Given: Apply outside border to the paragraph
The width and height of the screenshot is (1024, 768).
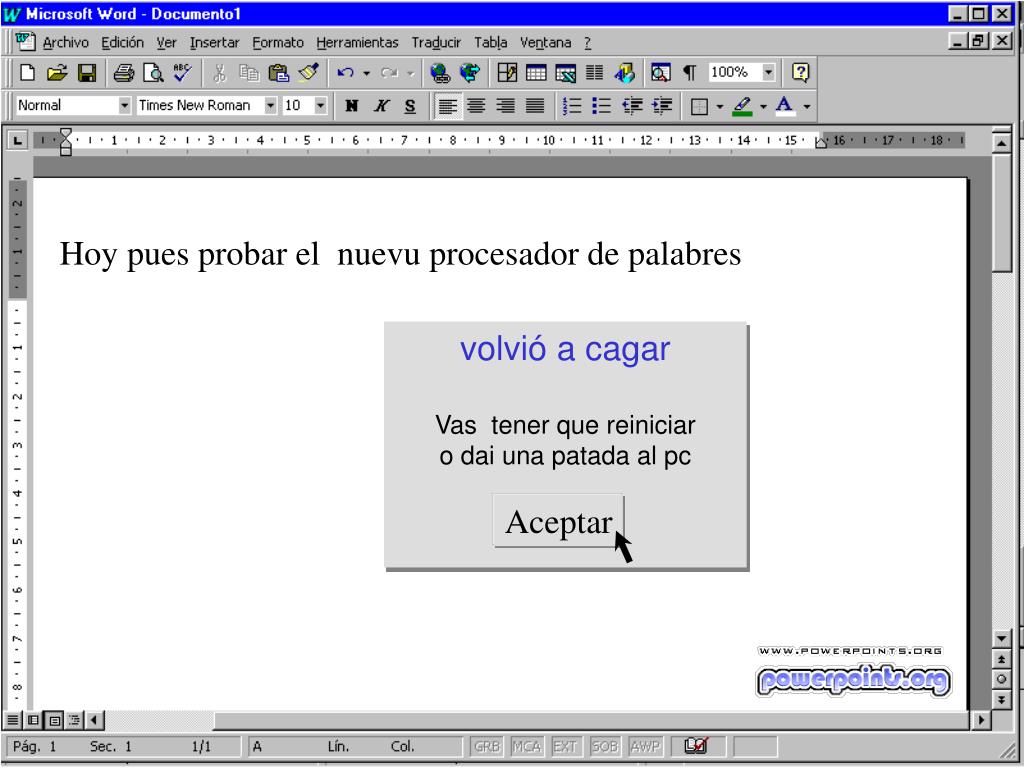Looking at the screenshot, I should pos(699,106).
